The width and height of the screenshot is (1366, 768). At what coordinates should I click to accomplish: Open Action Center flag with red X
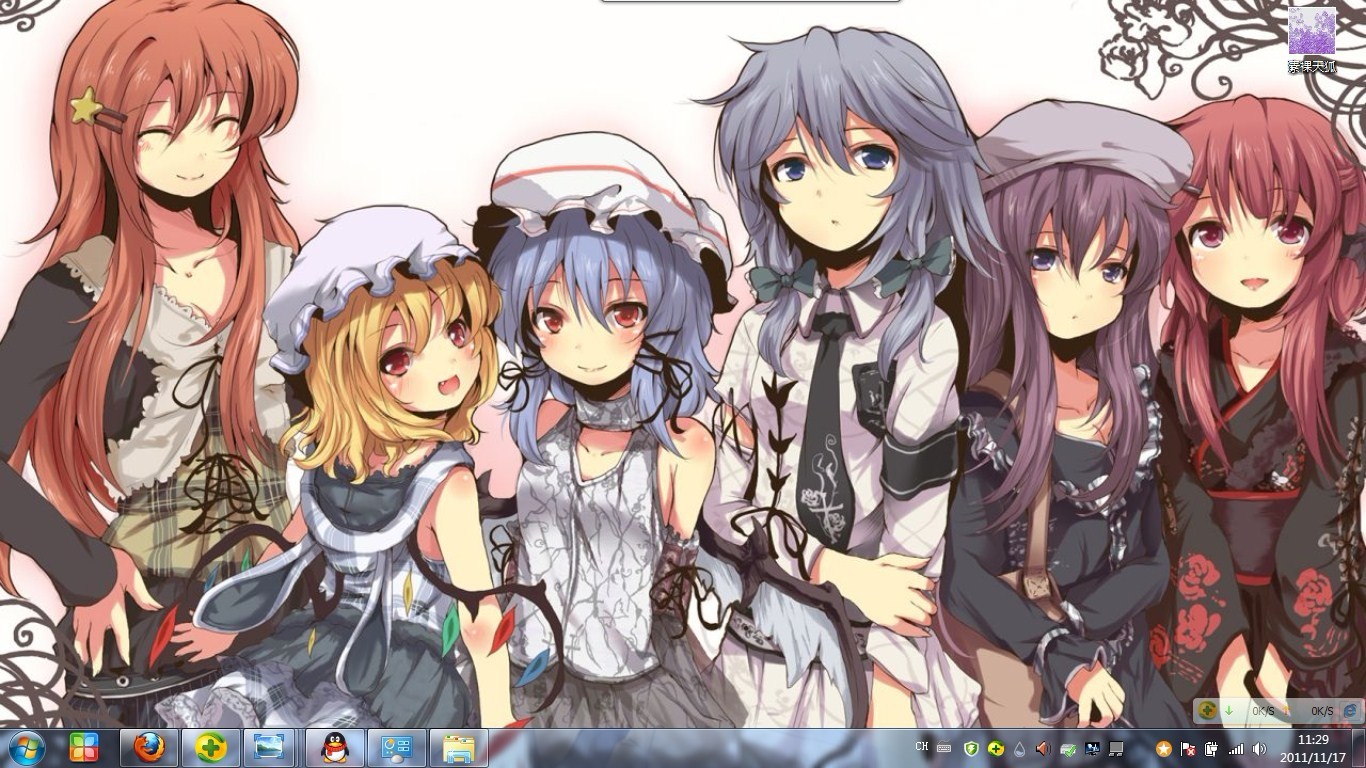click(1188, 748)
